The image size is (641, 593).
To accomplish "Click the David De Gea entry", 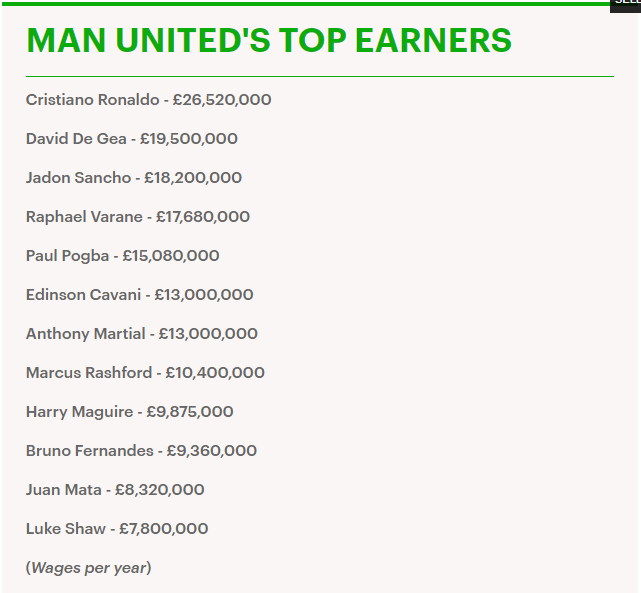I will click(x=132, y=139).
